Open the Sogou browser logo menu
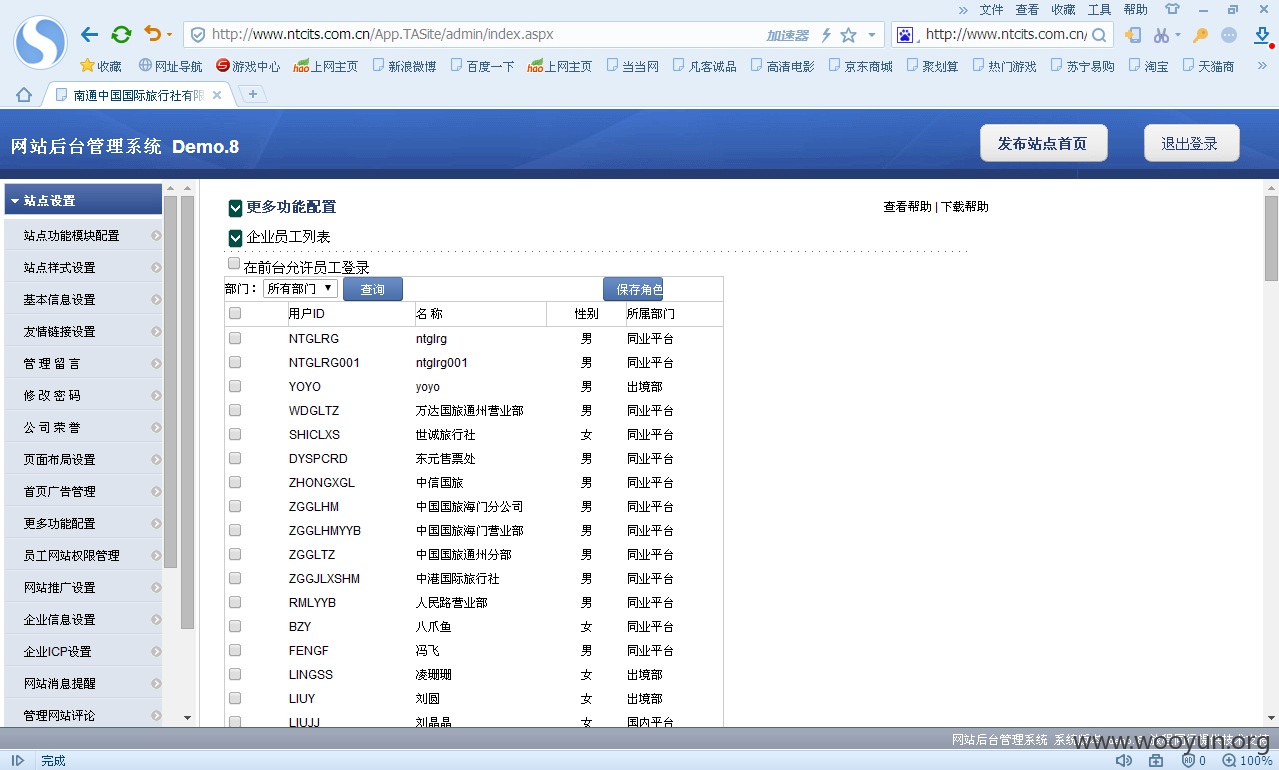 coord(40,42)
